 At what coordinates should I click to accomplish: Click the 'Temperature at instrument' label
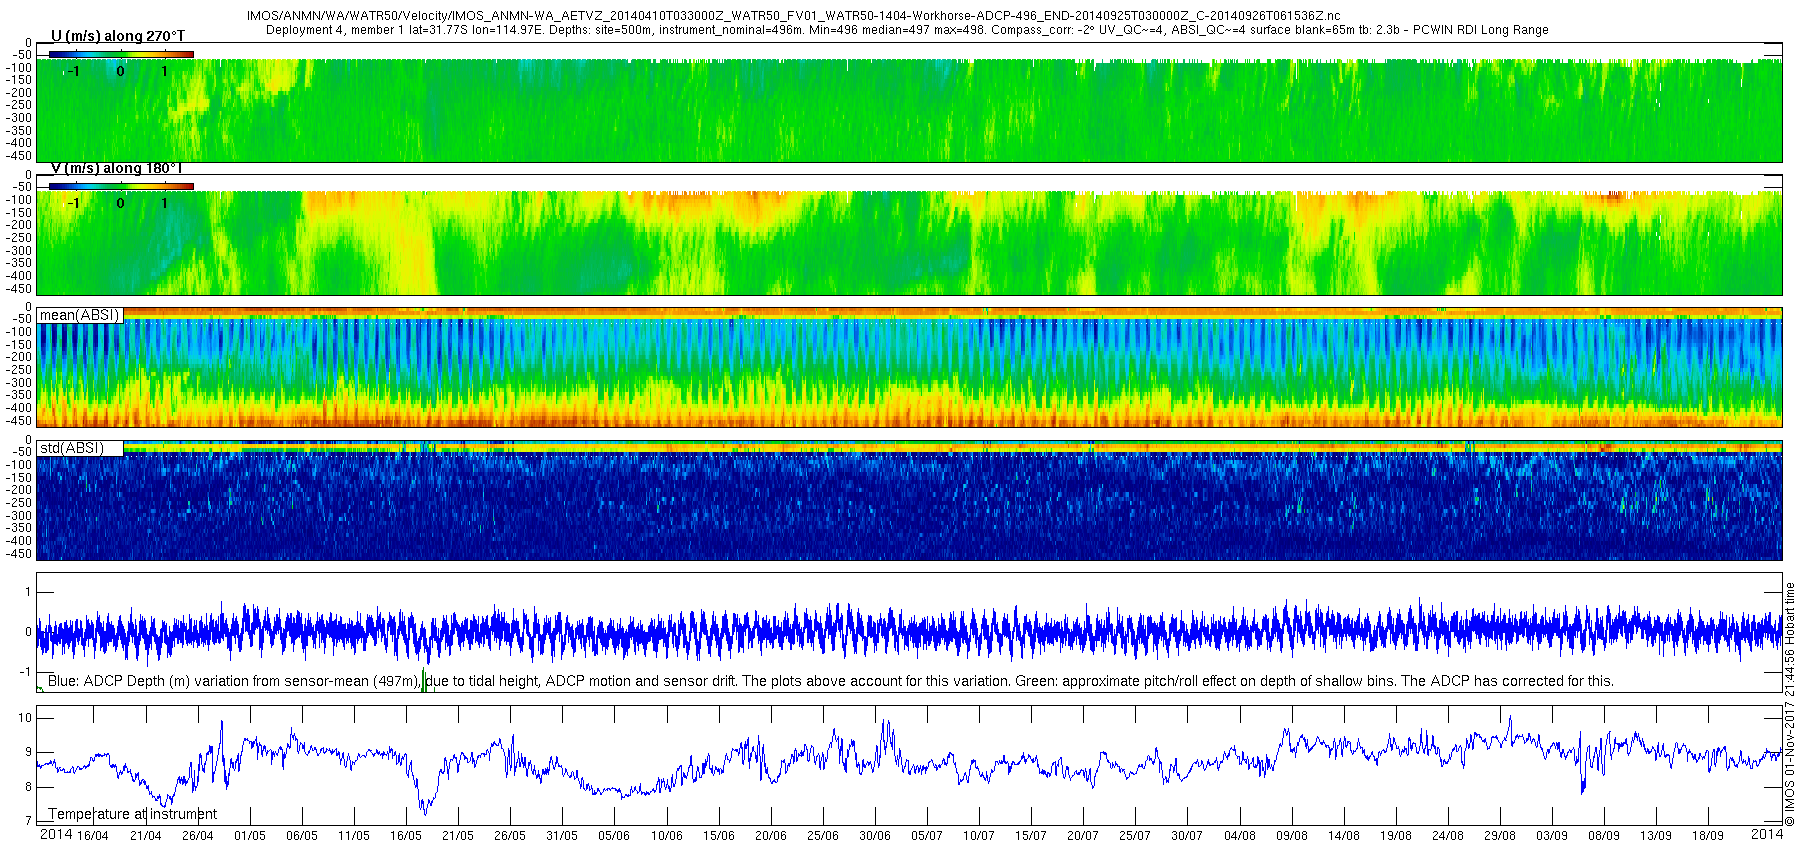pos(133,814)
